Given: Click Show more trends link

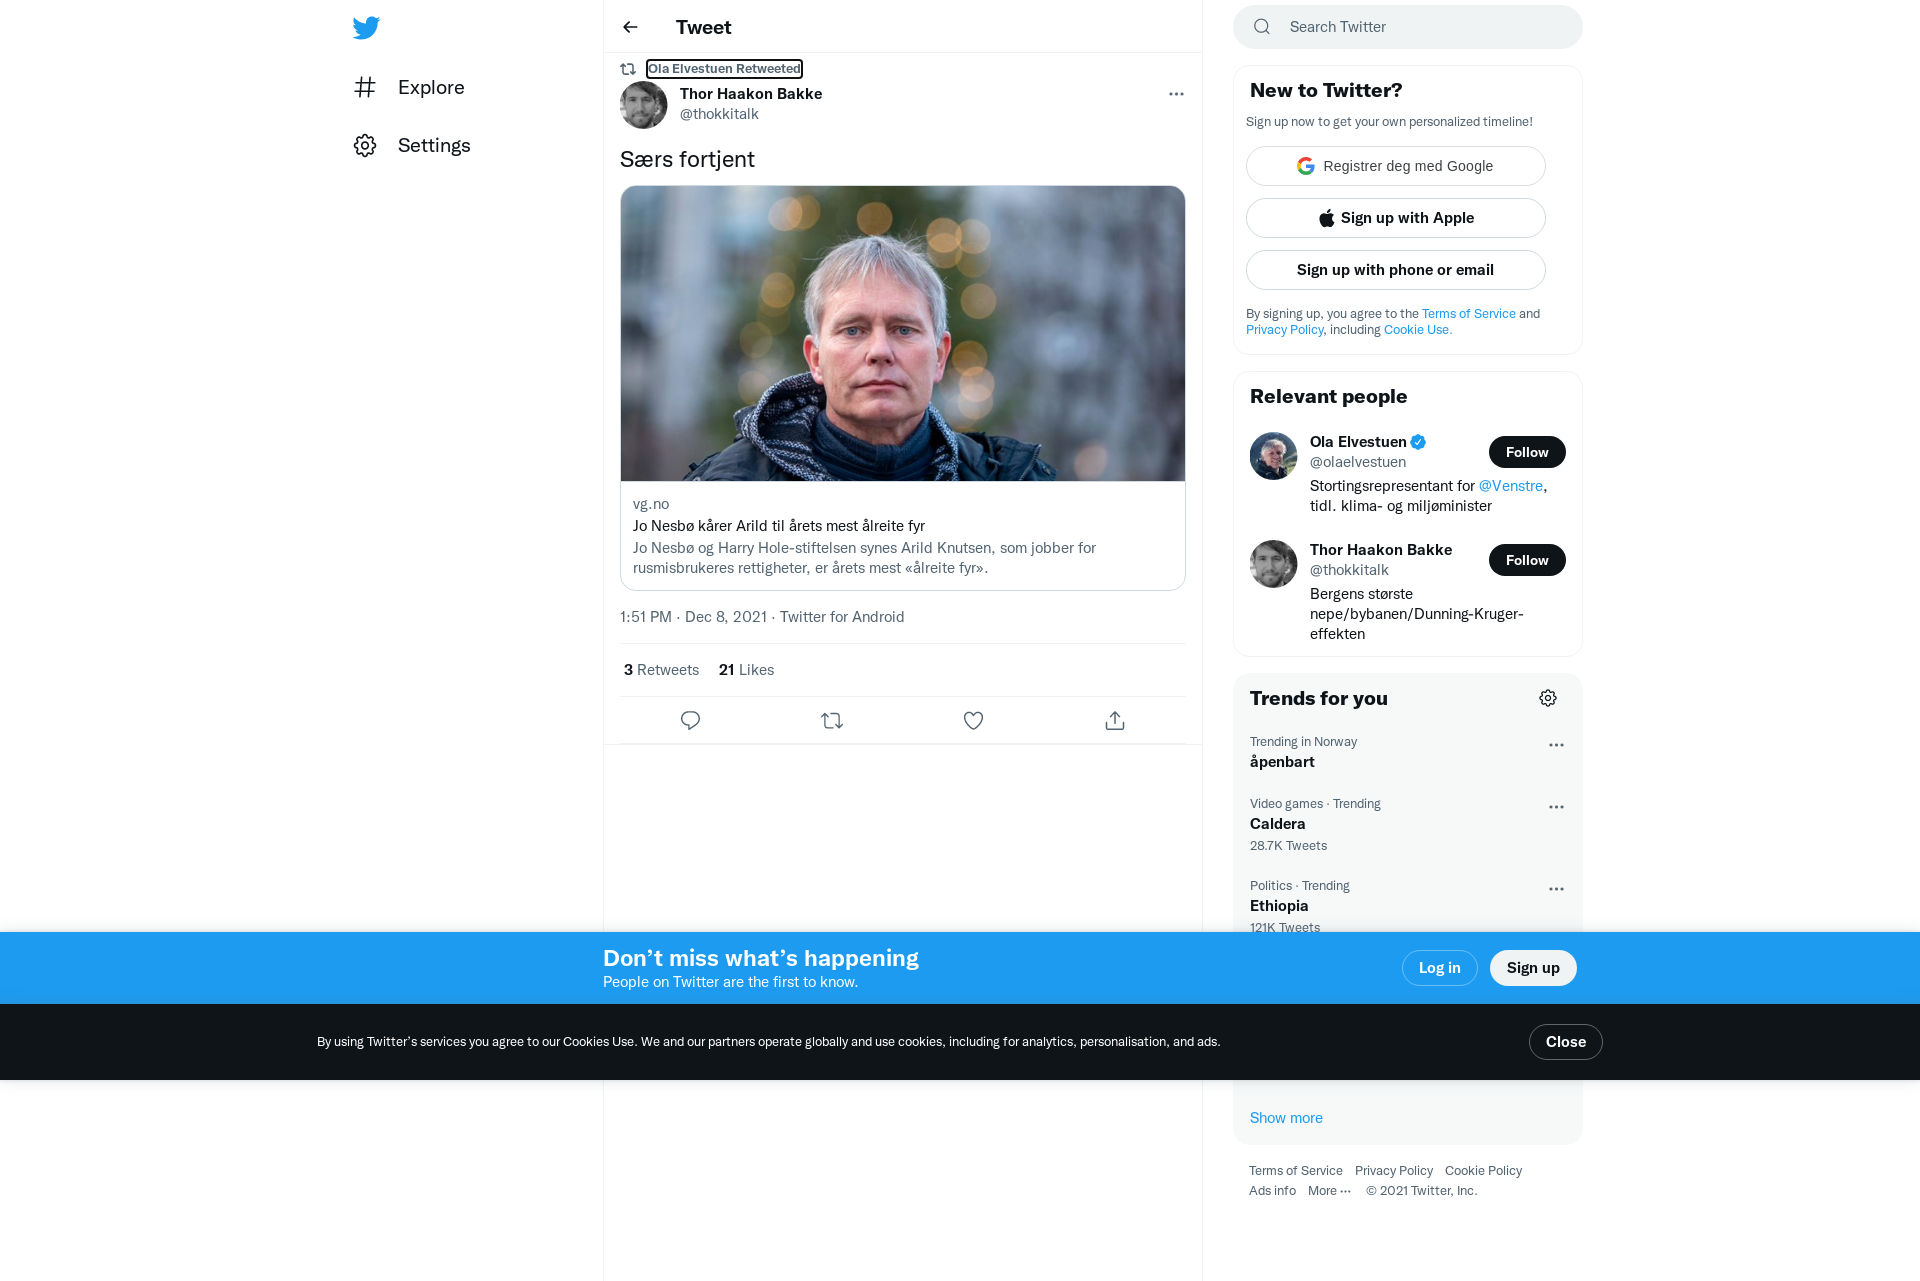Looking at the screenshot, I should tap(1286, 1118).
